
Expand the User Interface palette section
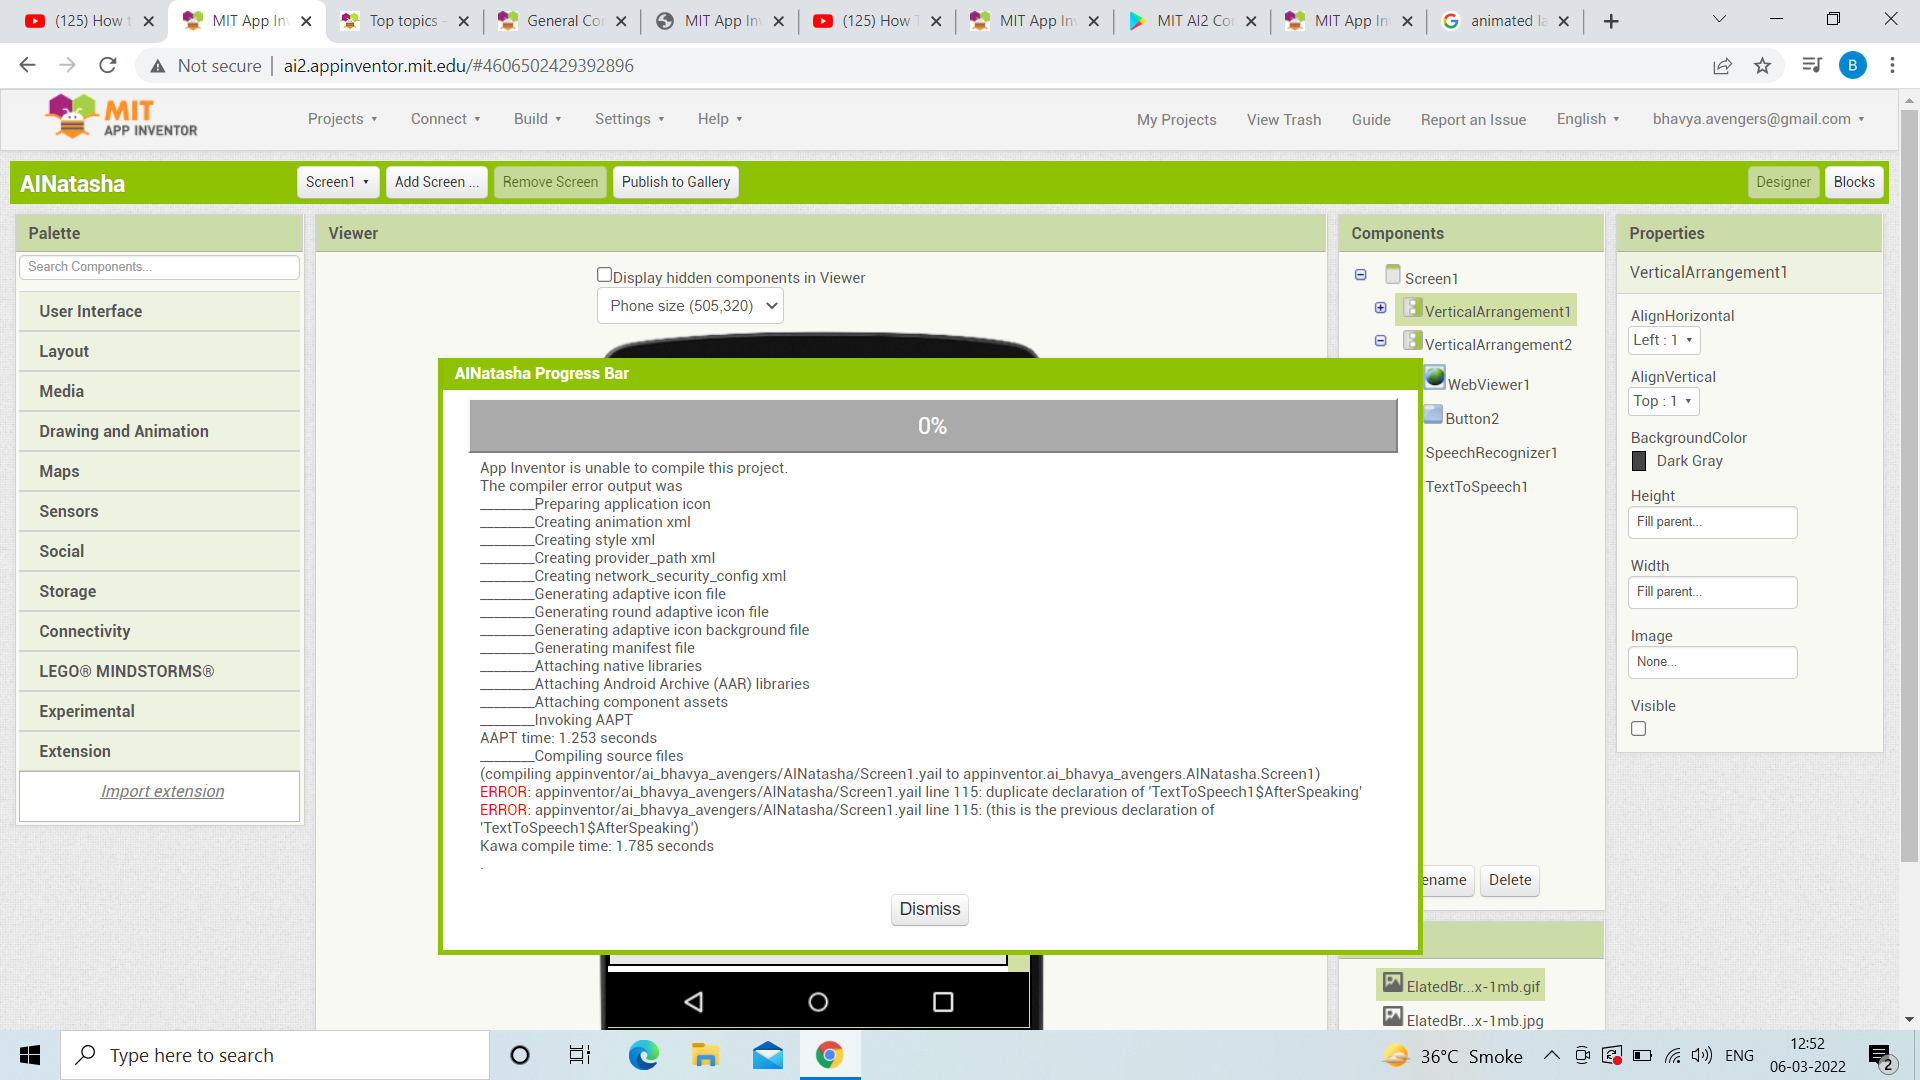(159, 311)
